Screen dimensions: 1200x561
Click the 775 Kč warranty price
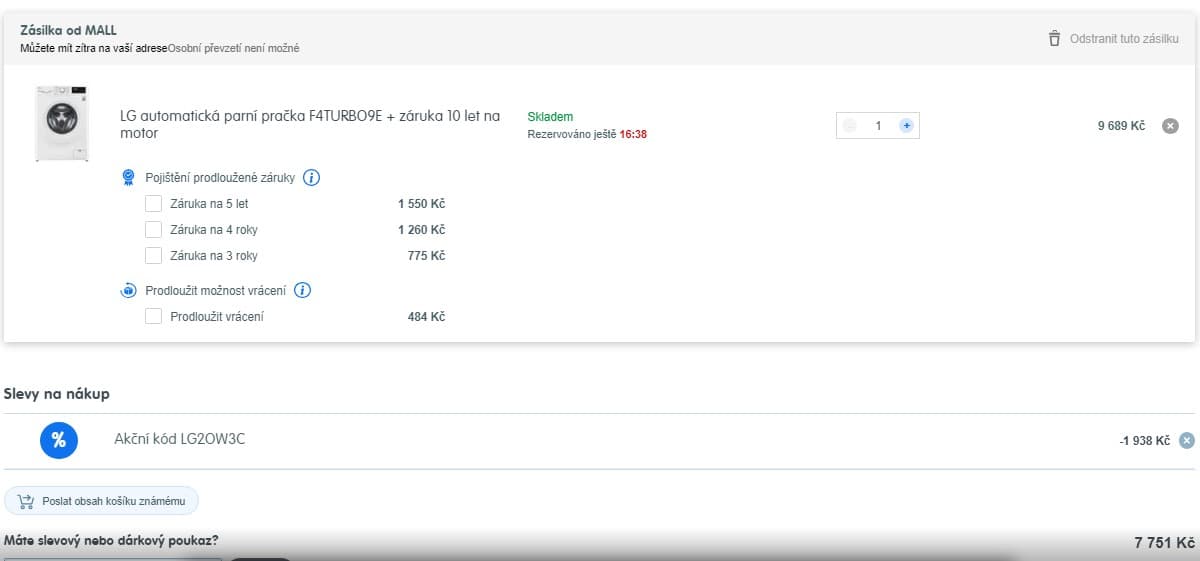click(426, 256)
